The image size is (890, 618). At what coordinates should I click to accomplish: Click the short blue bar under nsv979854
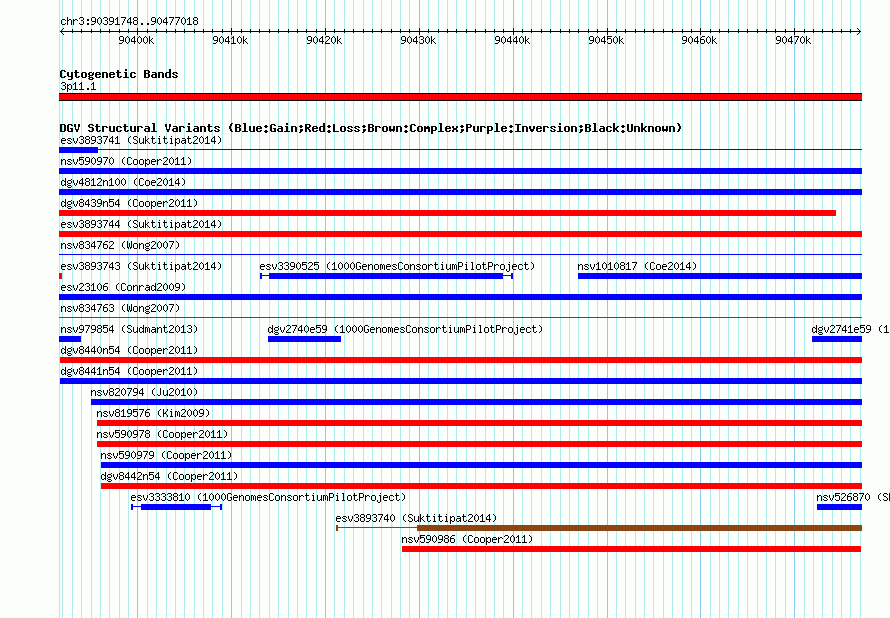coord(70,339)
